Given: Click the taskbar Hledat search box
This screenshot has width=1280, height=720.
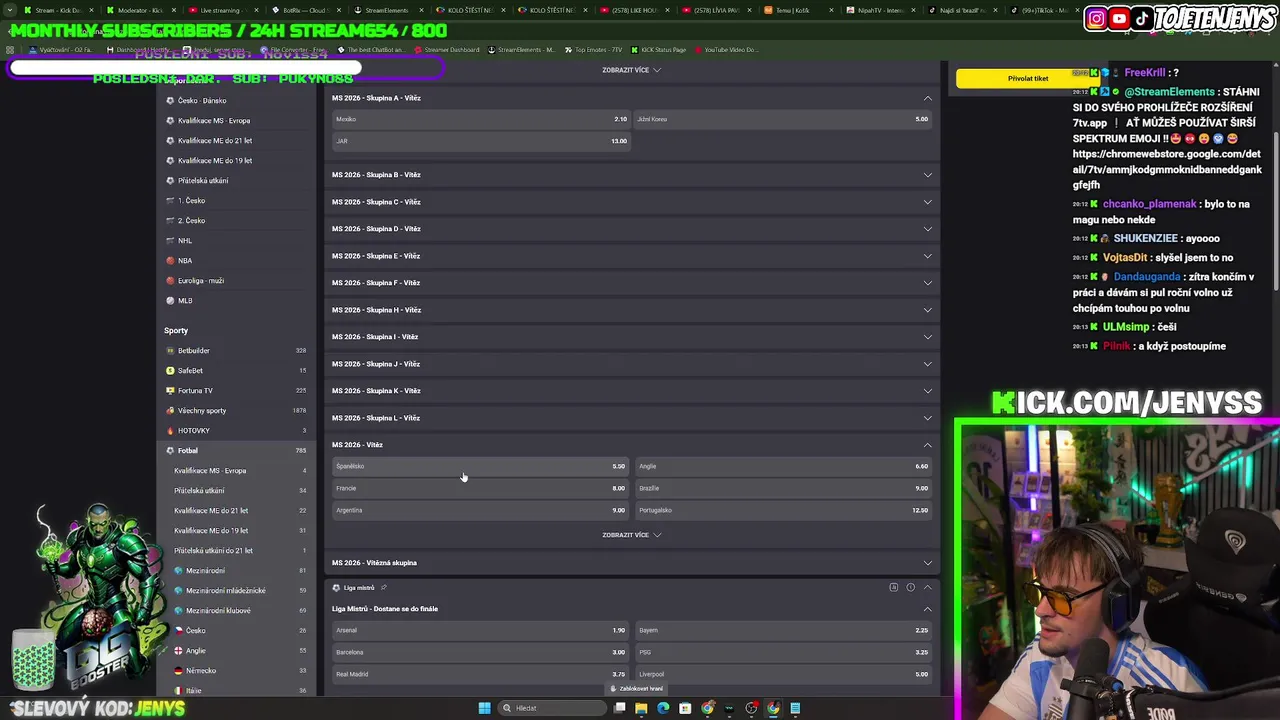Looking at the screenshot, I should tap(553, 708).
